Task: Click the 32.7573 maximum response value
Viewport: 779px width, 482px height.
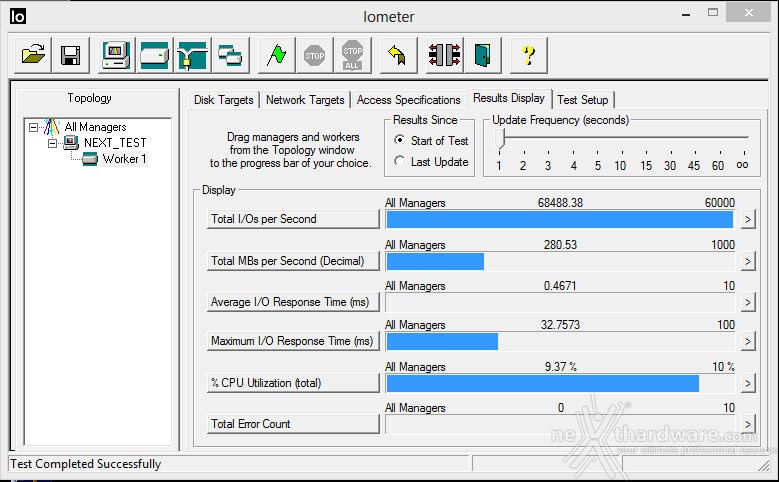Action: pos(560,324)
